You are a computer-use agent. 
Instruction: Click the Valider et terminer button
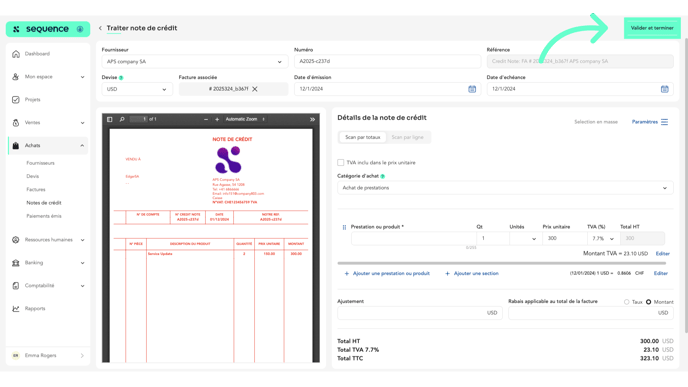pyautogui.click(x=652, y=28)
